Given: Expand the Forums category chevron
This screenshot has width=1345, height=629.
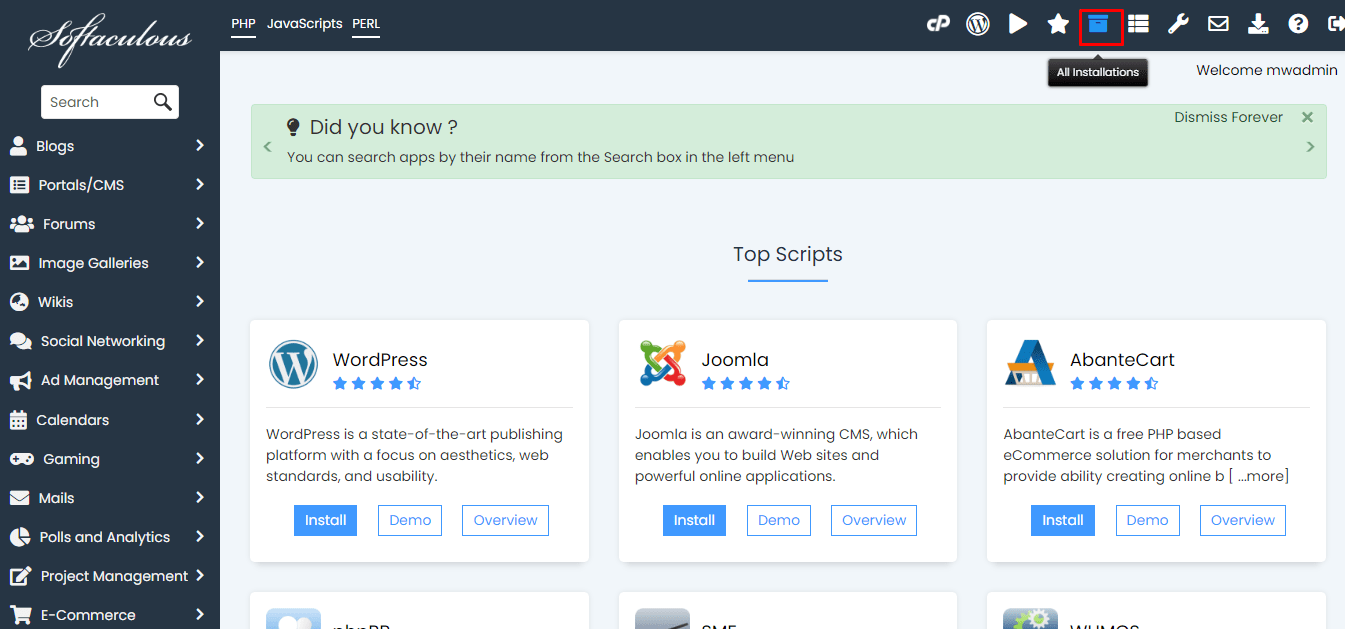Looking at the screenshot, I should [x=200, y=224].
